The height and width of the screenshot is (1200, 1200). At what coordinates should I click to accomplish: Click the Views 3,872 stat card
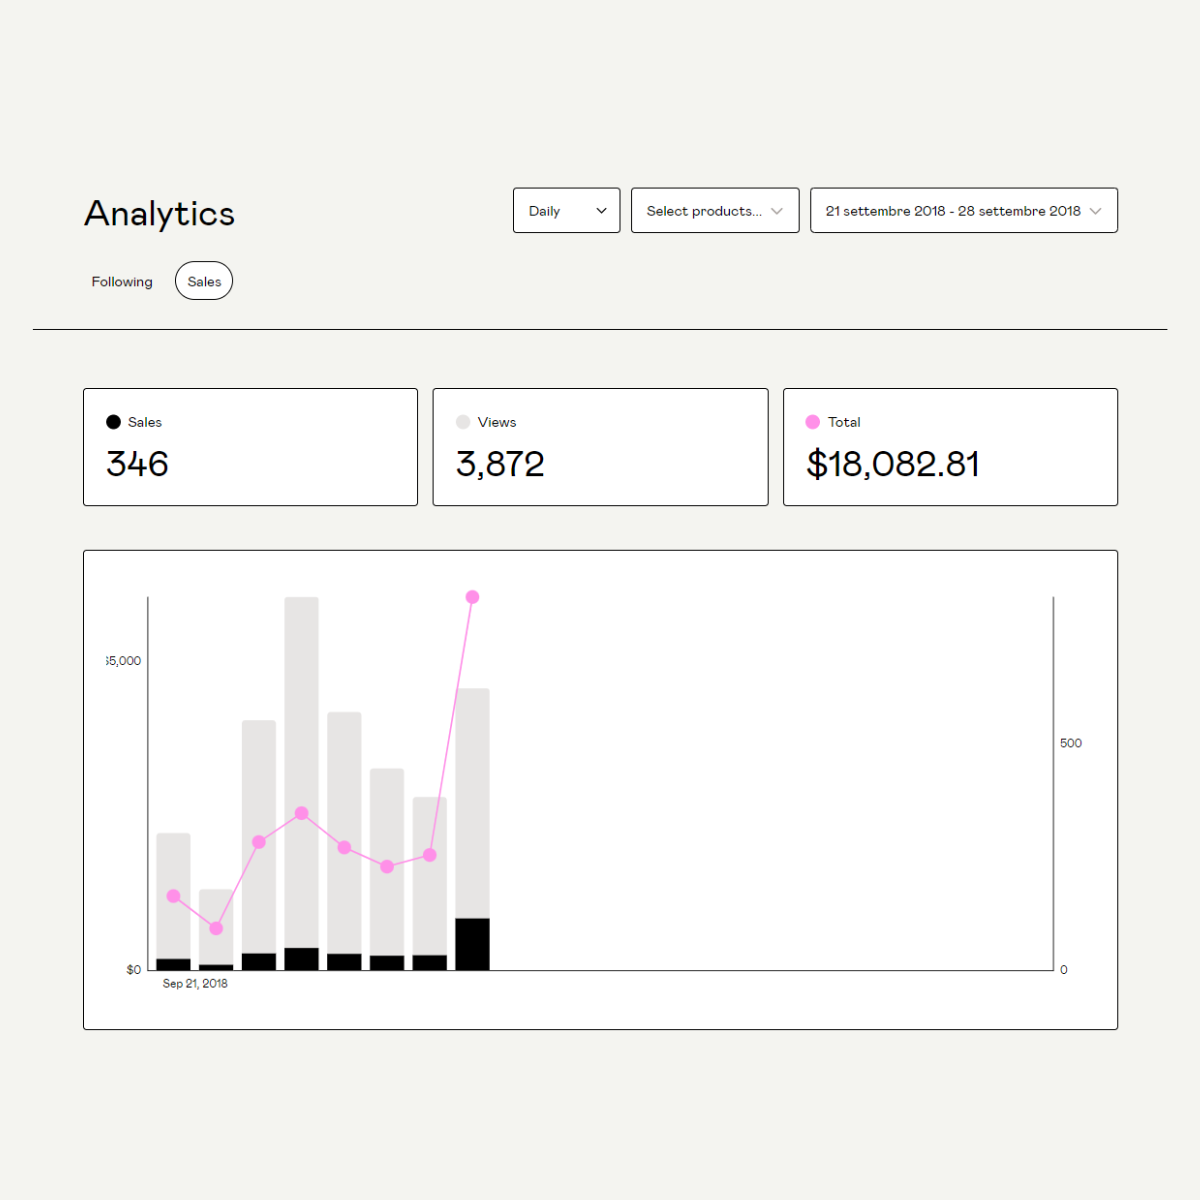[x=600, y=447]
